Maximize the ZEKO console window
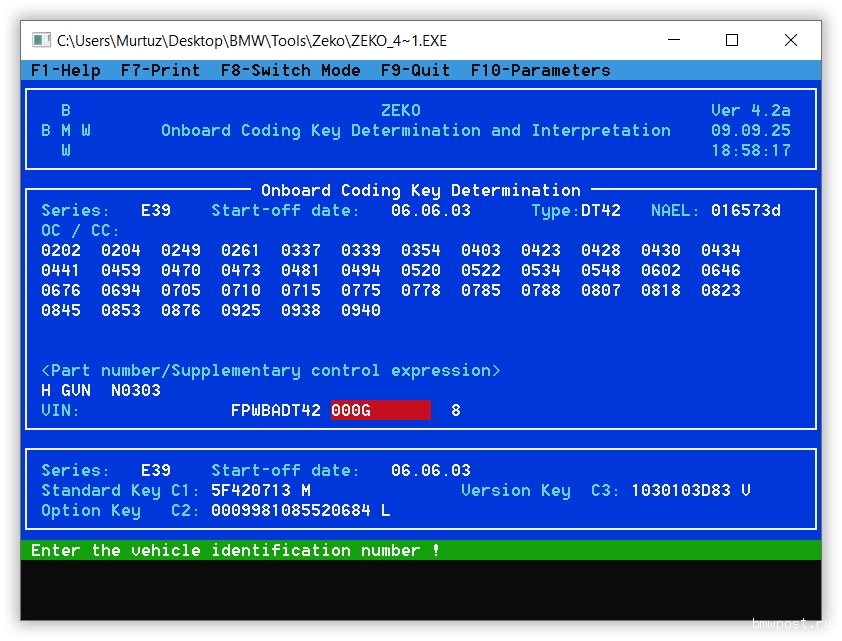842x641 pixels. pyautogui.click(x=731, y=40)
